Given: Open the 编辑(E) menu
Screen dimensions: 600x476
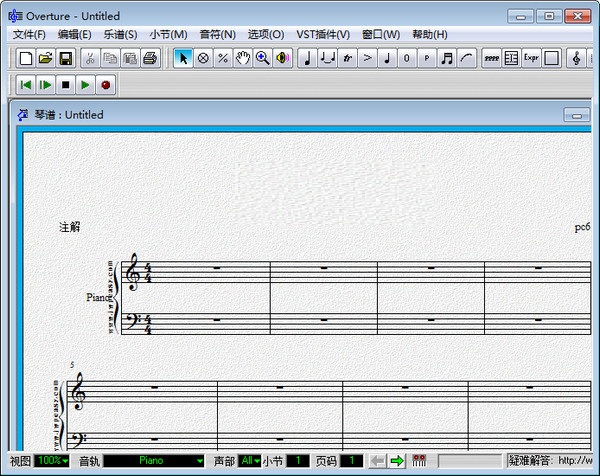Looking at the screenshot, I should point(75,35).
